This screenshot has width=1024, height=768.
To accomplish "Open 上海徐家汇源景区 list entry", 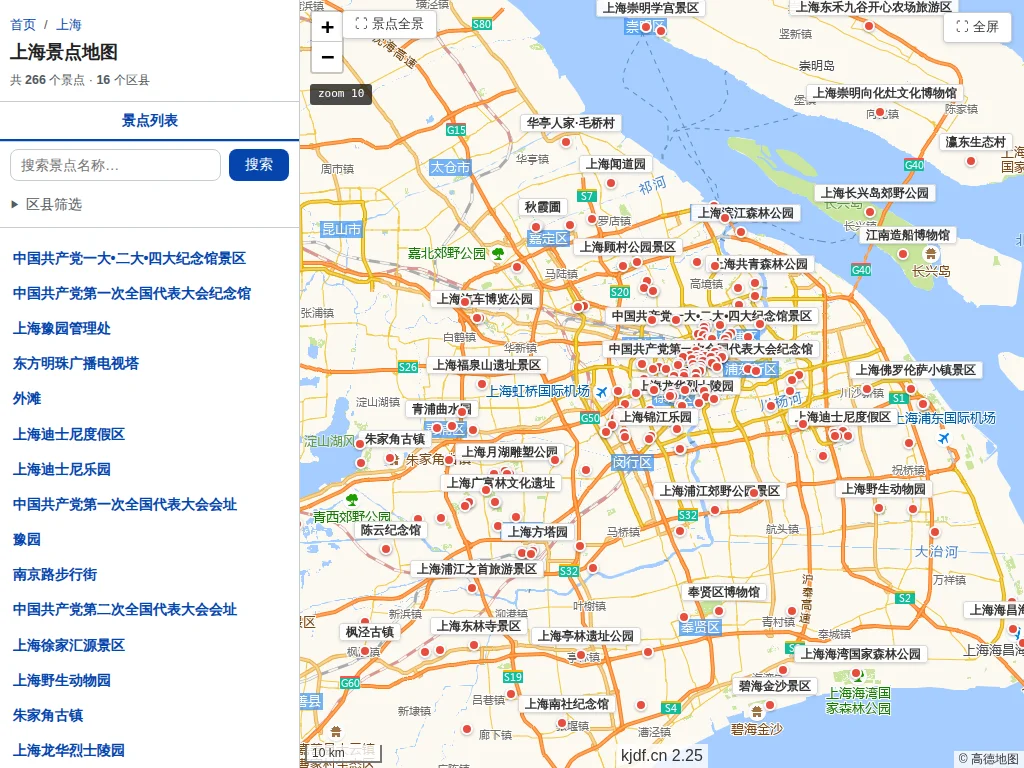I will pos(69,645).
